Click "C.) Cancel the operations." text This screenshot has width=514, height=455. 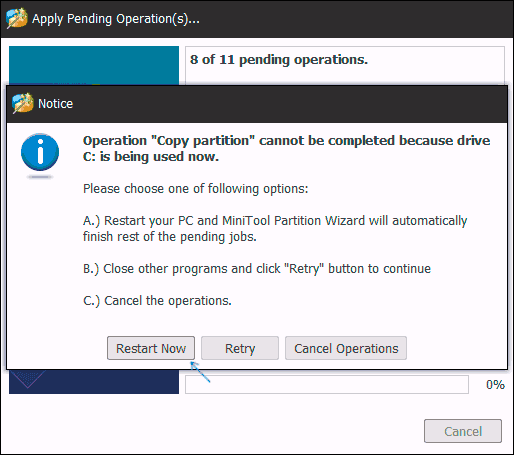click(157, 301)
